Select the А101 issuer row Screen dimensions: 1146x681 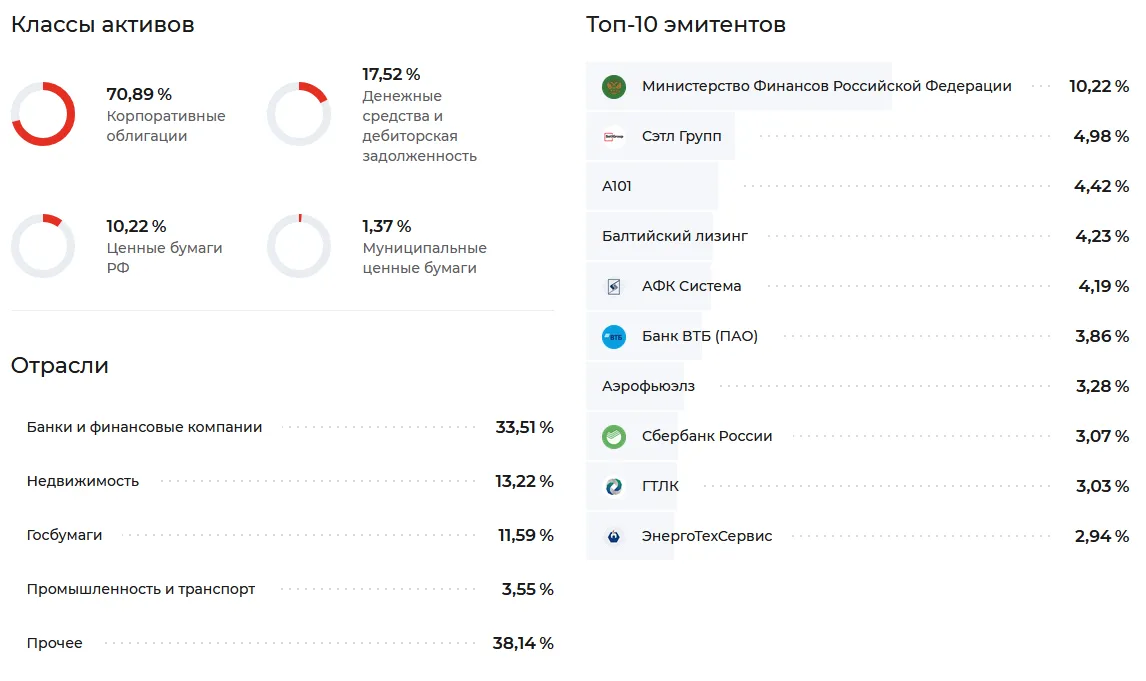(x=857, y=186)
